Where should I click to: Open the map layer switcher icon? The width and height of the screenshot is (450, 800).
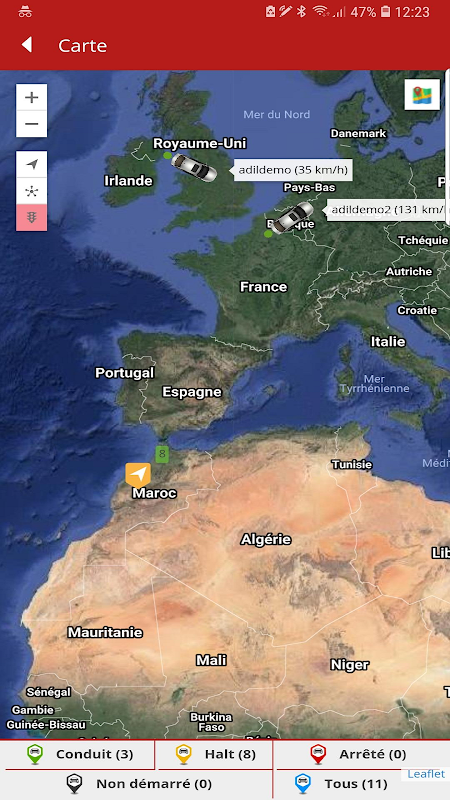coord(422,94)
